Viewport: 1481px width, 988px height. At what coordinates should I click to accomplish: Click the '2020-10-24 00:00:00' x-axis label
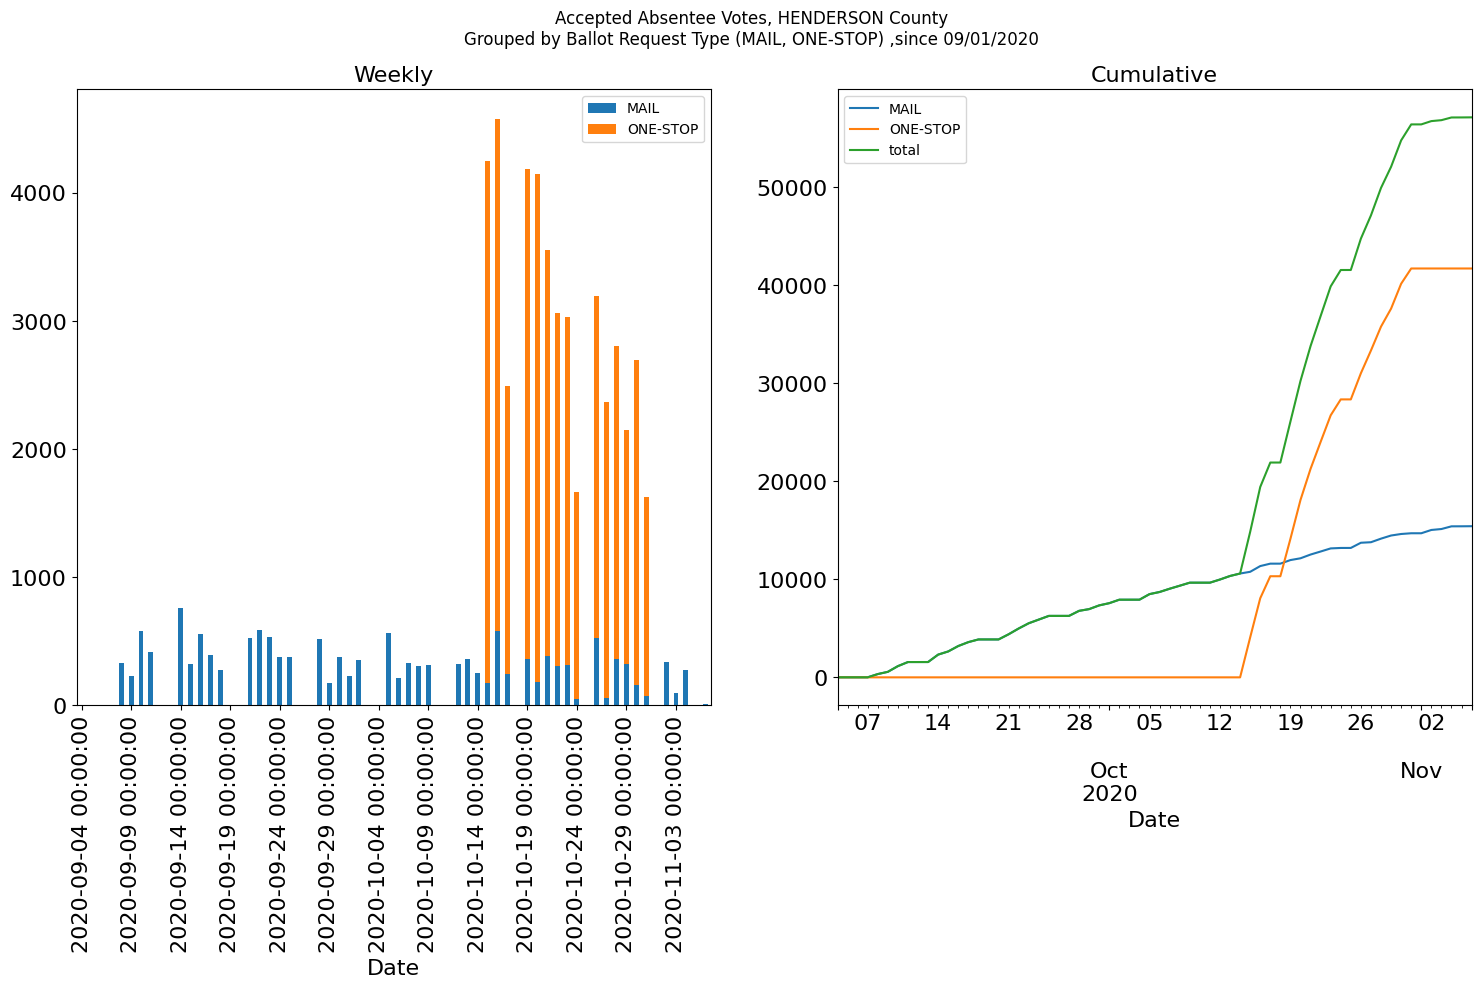[x=576, y=832]
